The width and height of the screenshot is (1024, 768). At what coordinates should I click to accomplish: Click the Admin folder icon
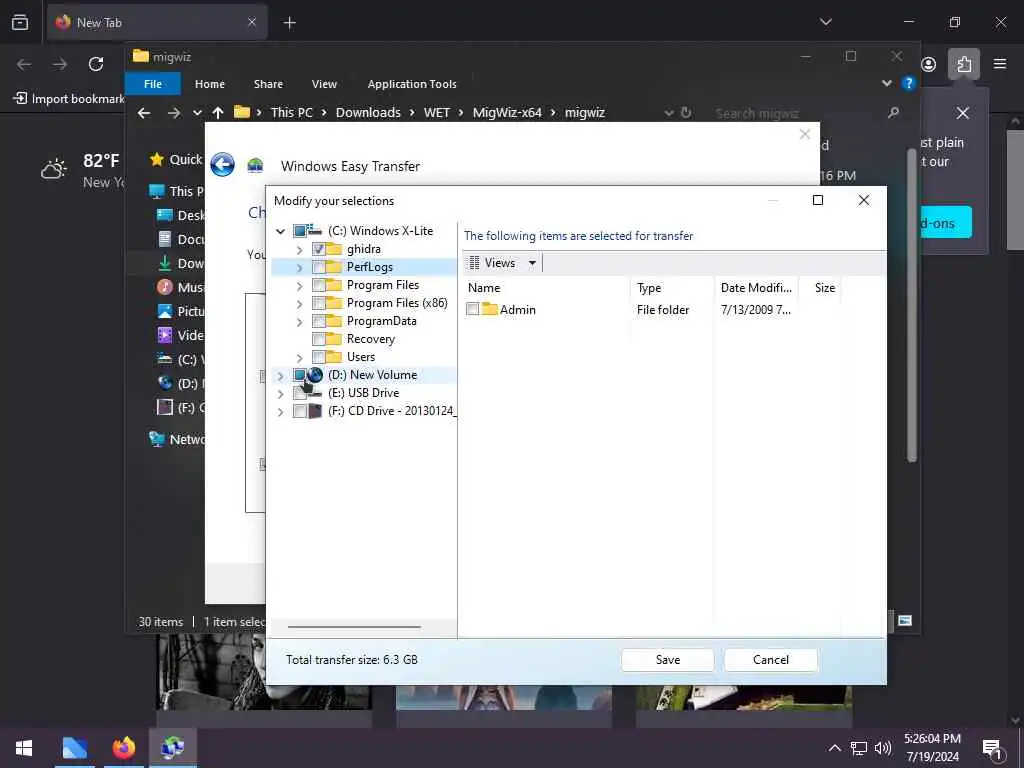490,309
